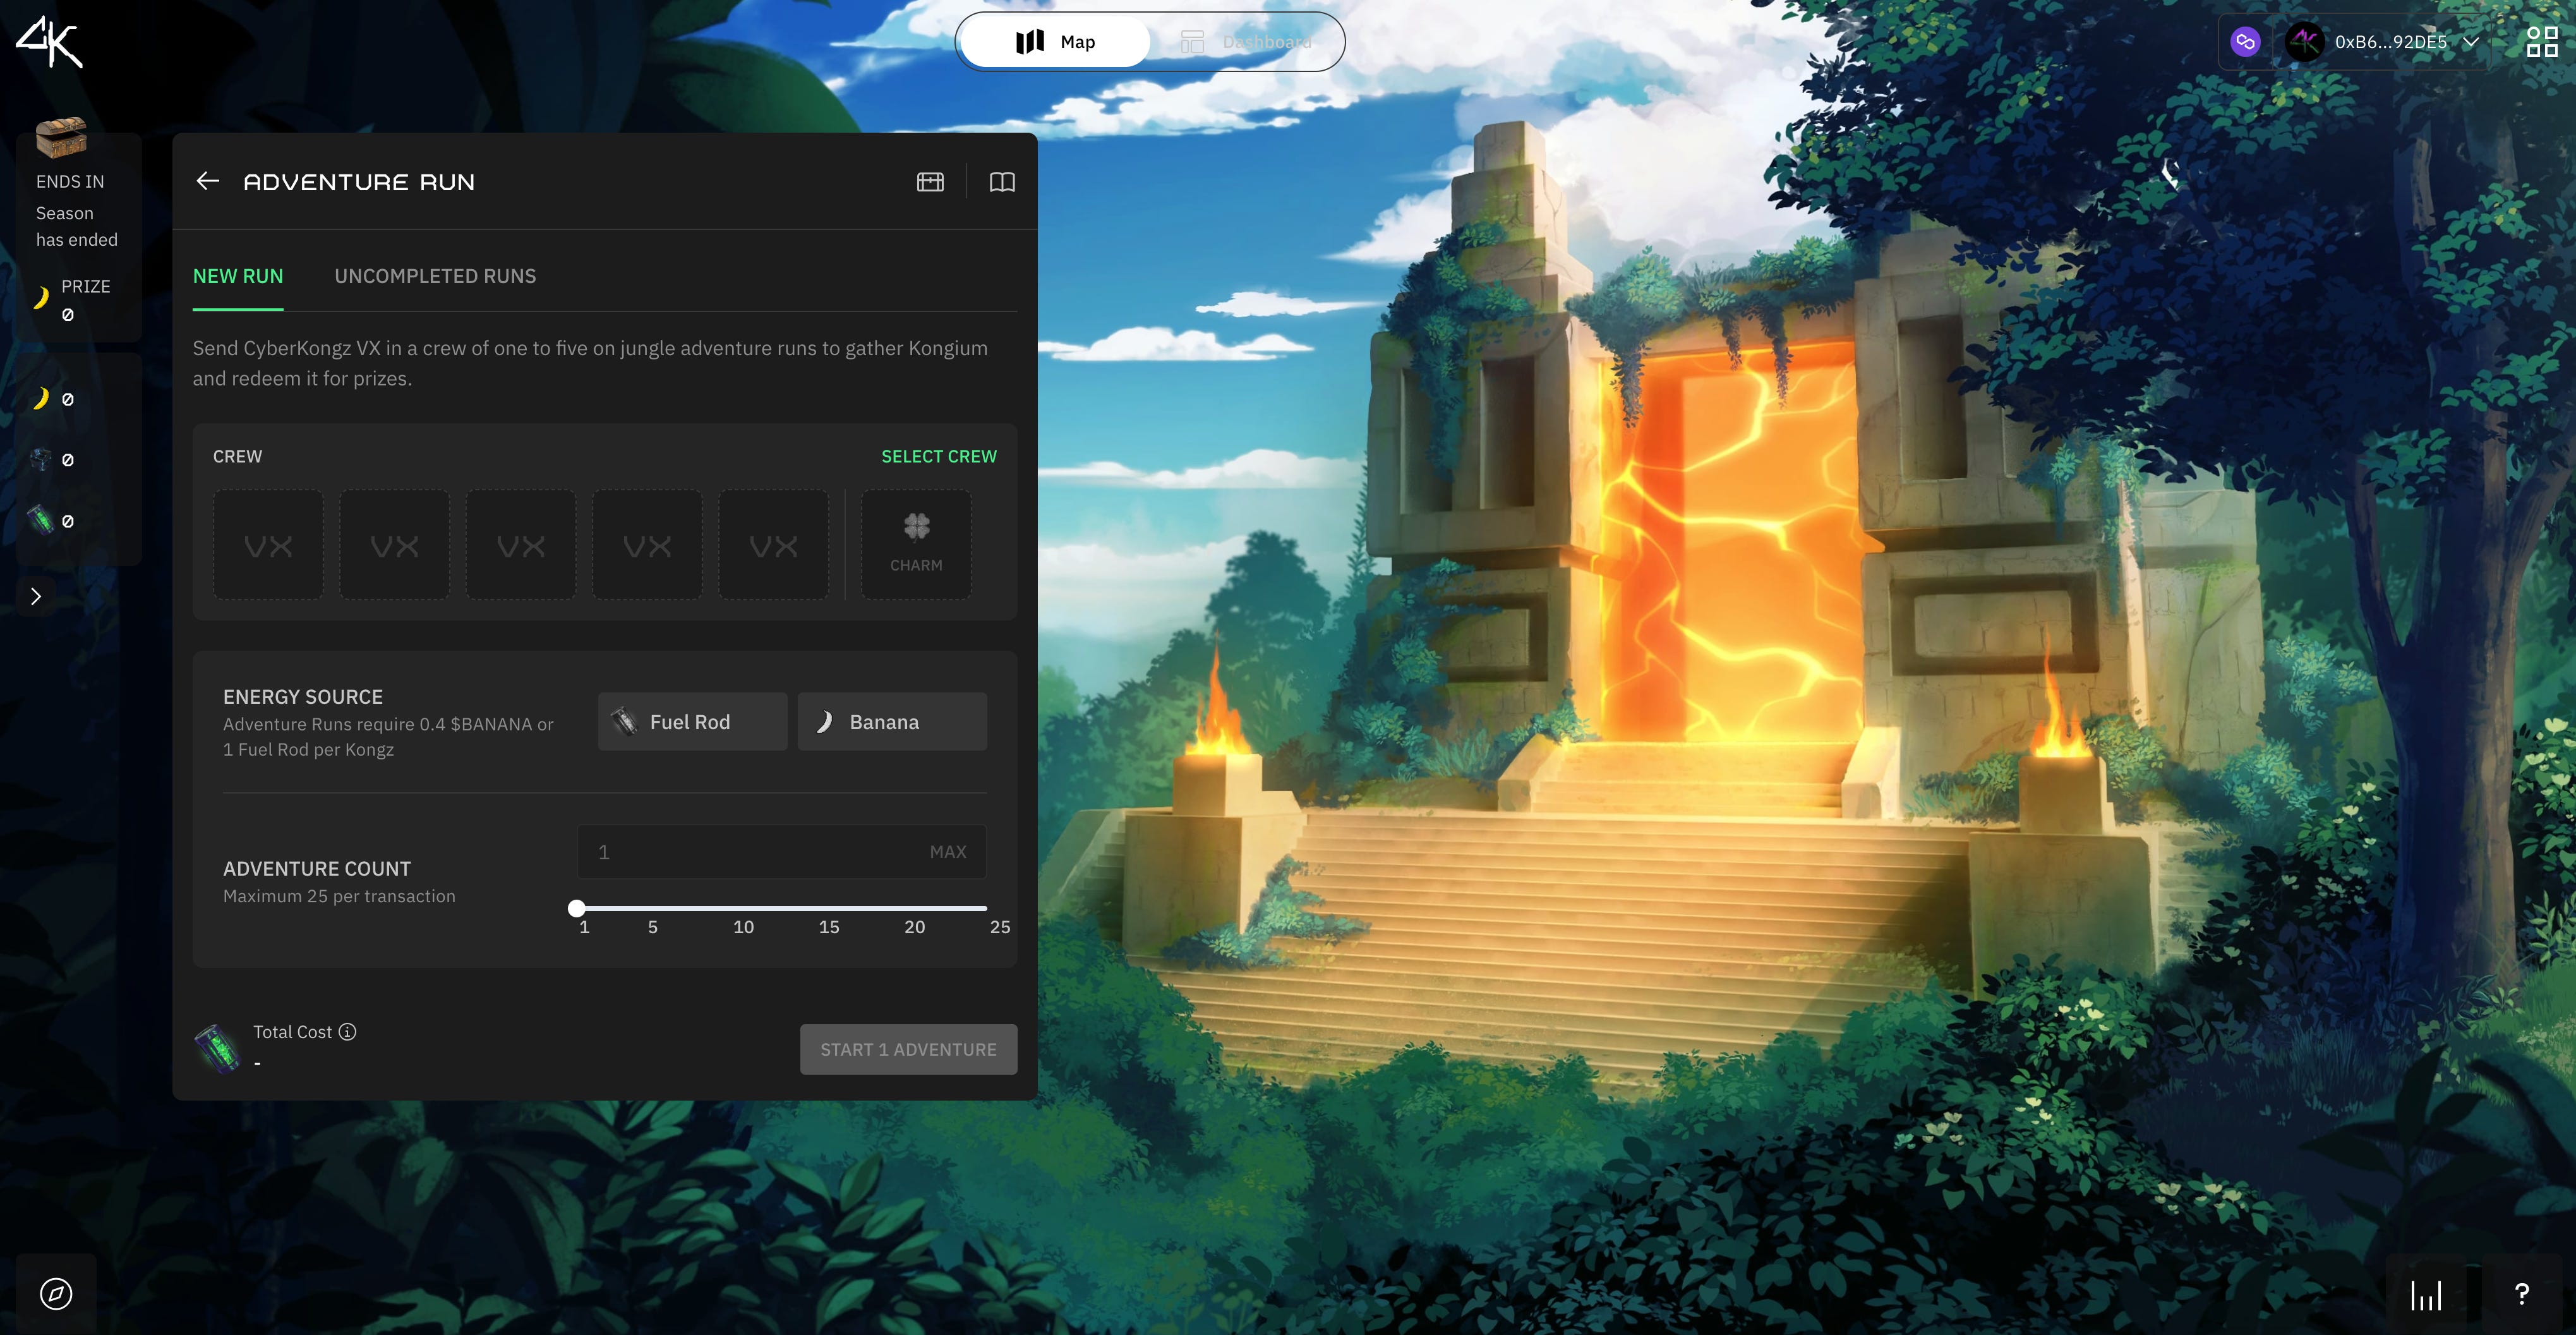Open the grid apps icon top right

pyautogui.click(x=2541, y=42)
